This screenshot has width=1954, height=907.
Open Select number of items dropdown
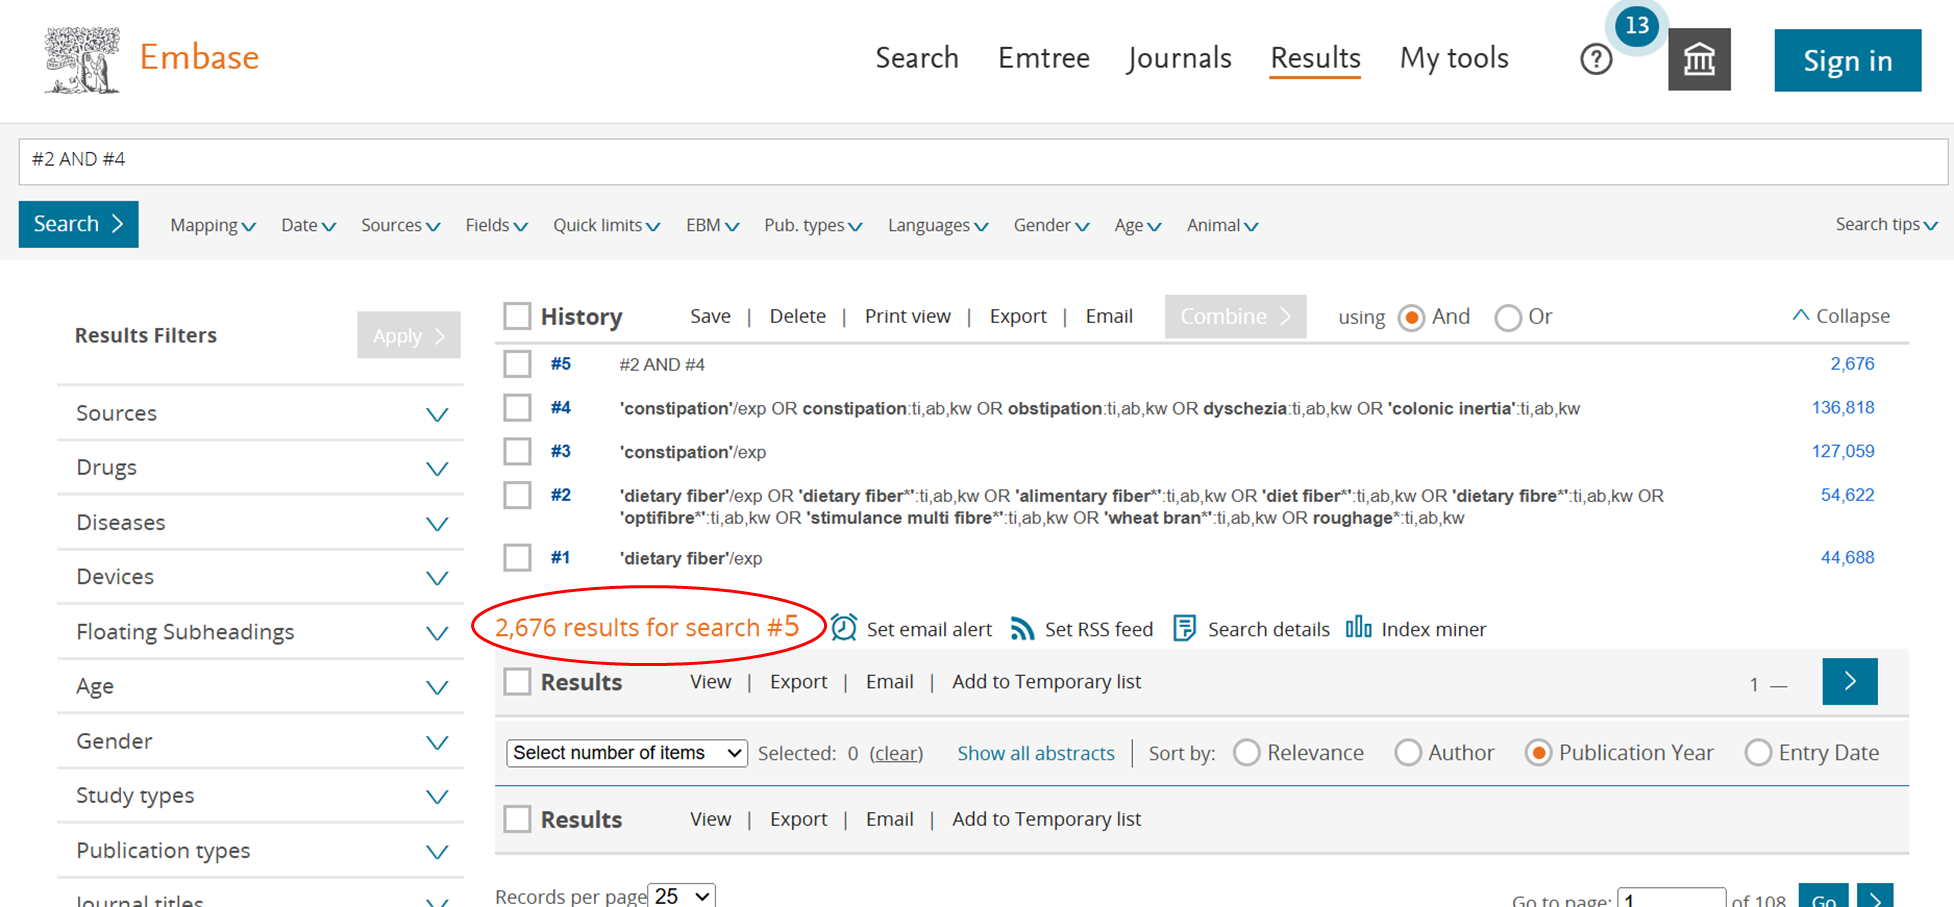point(626,753)
